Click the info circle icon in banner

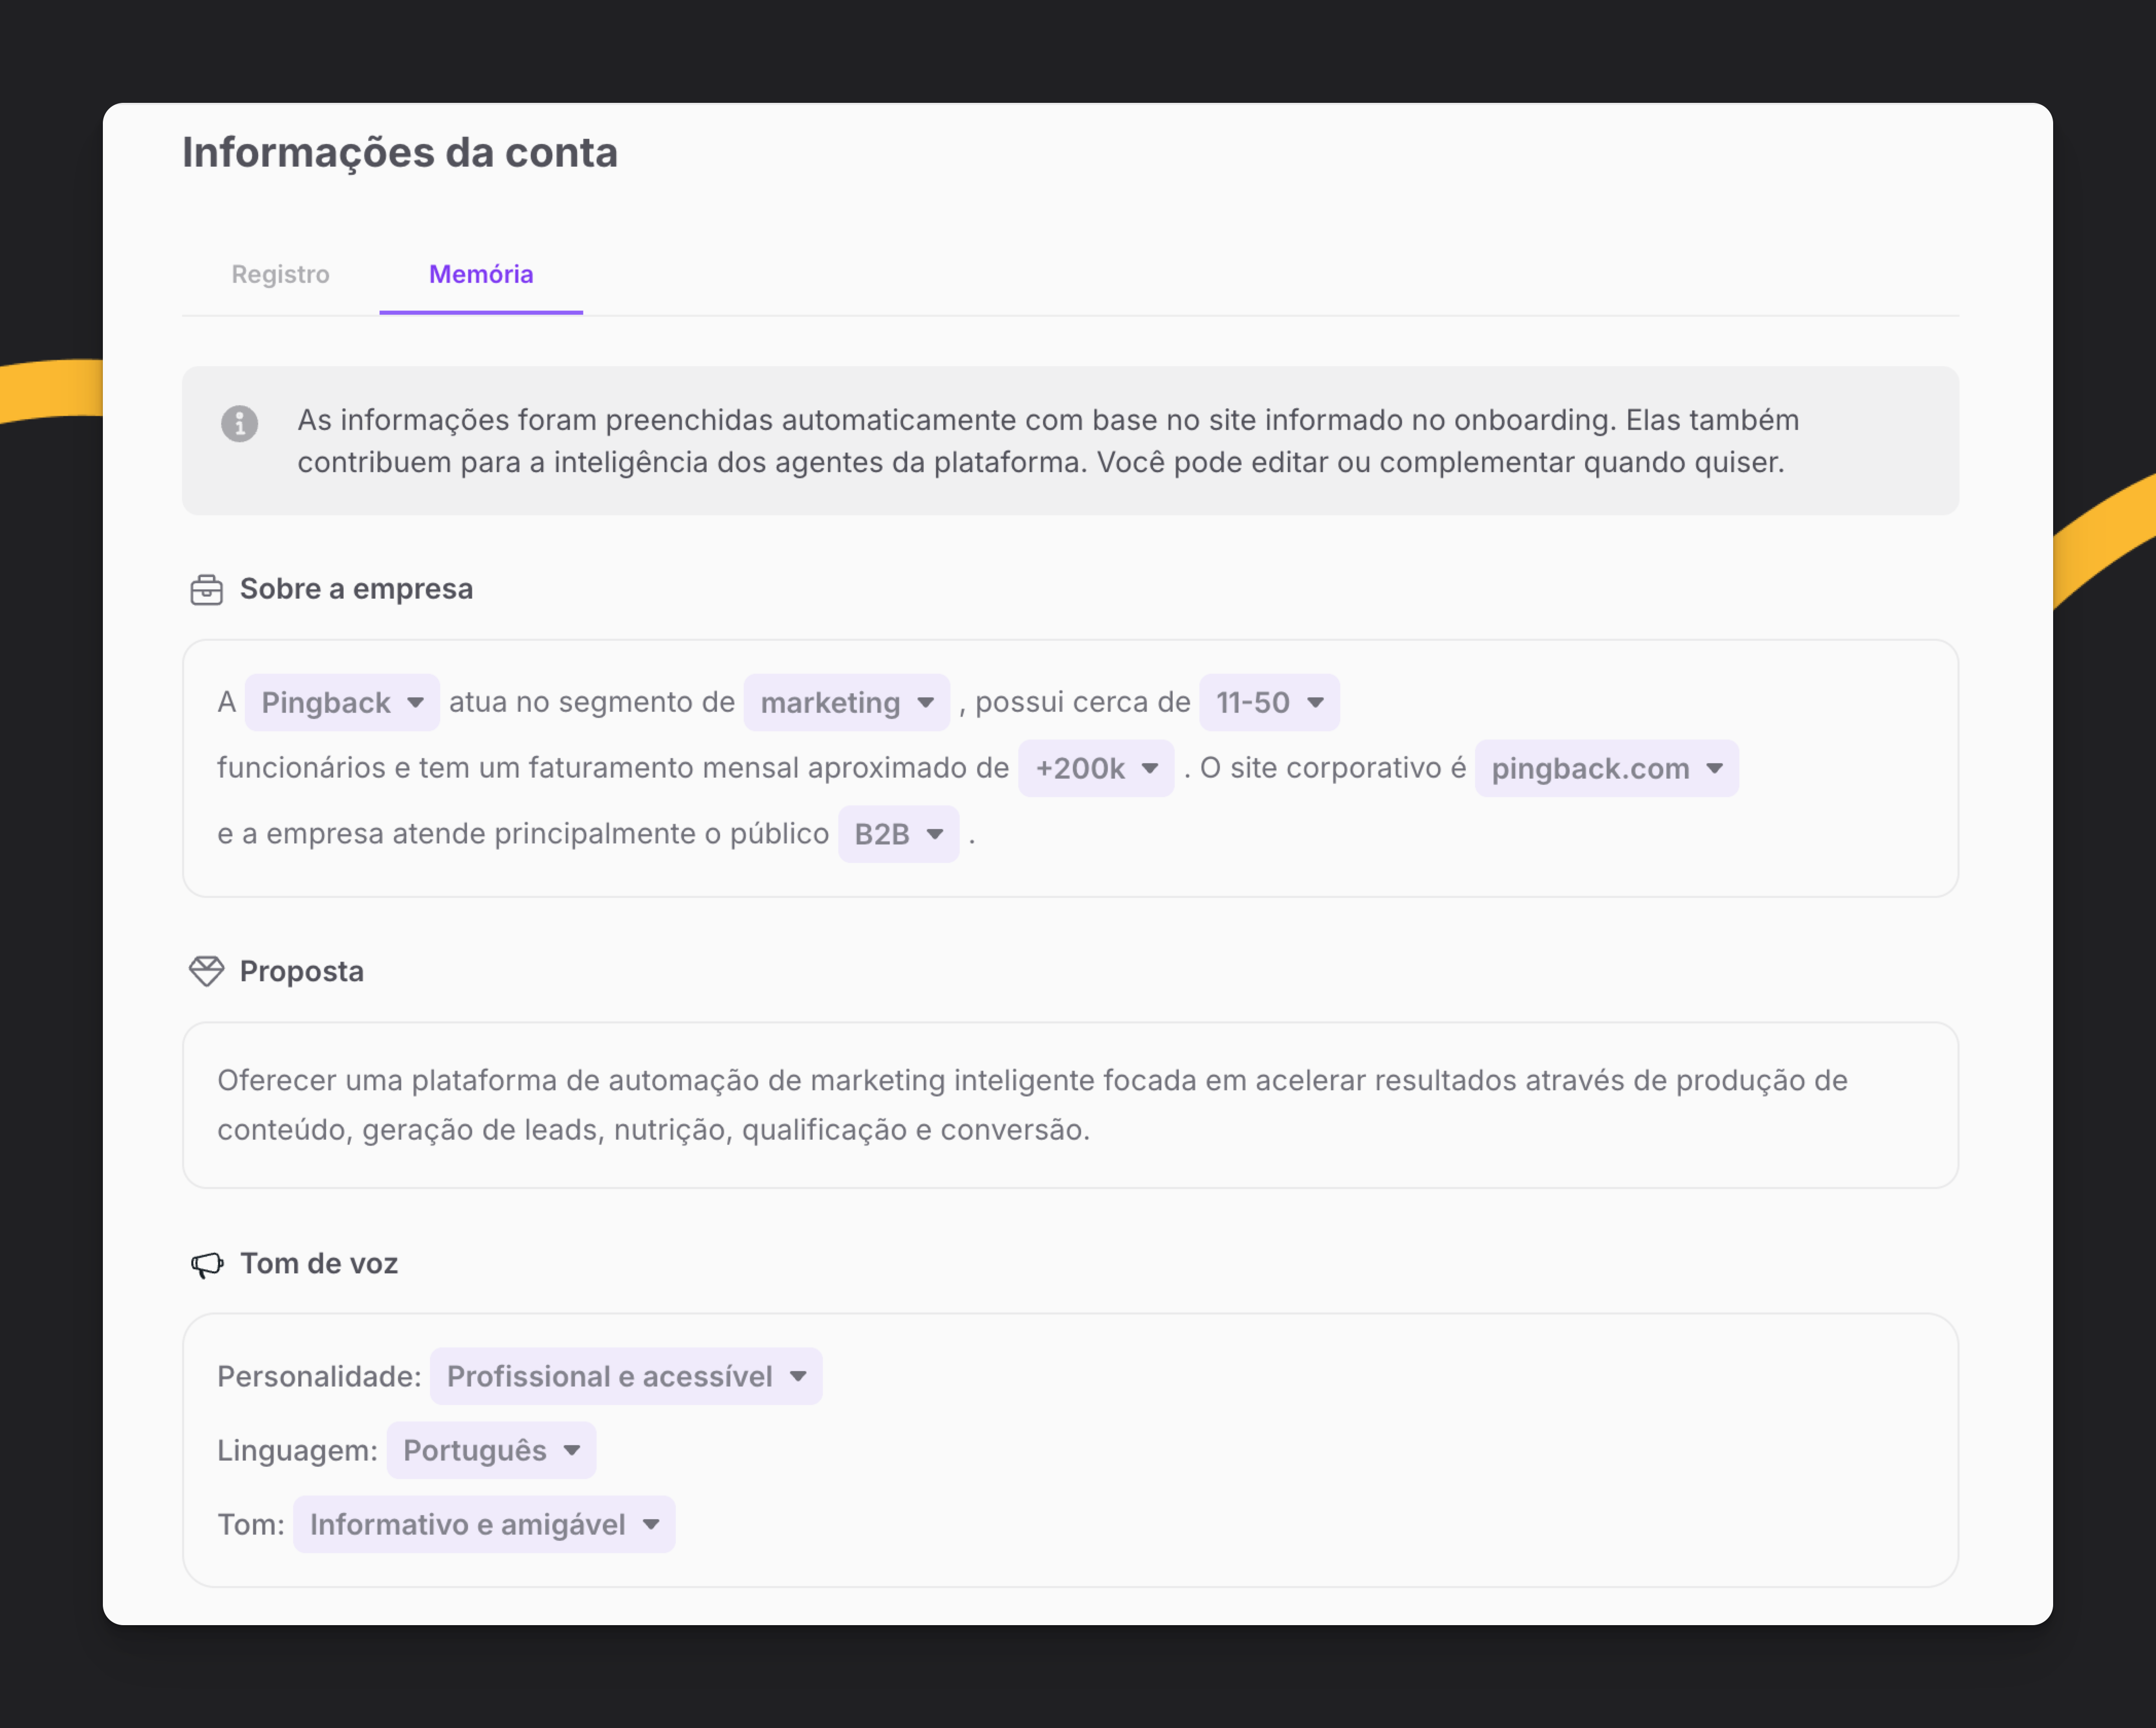239,423
